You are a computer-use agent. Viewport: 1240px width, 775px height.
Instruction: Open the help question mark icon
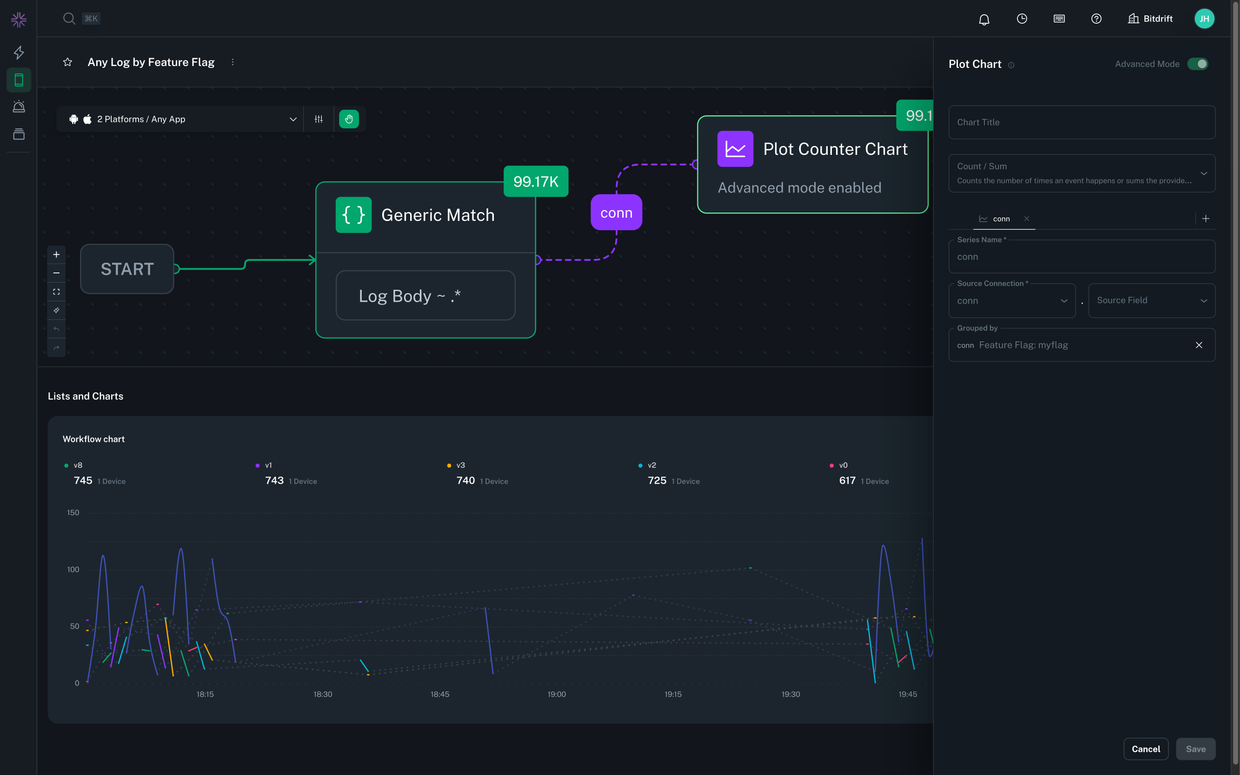click(x=1096, y=19)
